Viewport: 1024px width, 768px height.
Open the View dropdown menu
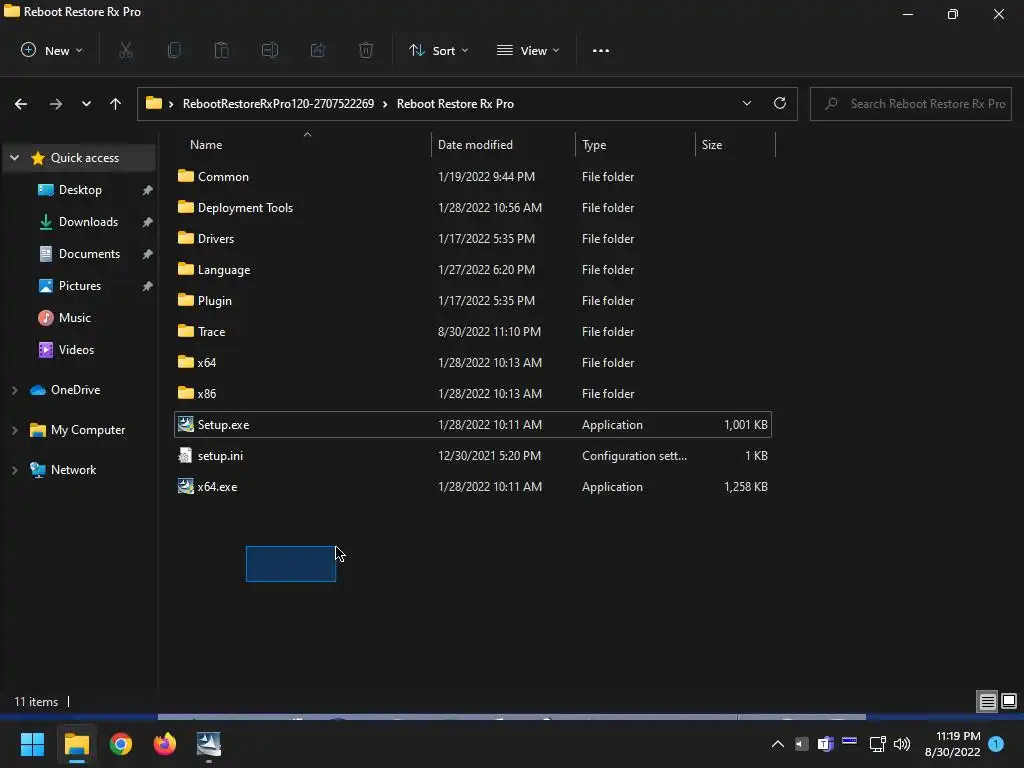tap(528, 50)
